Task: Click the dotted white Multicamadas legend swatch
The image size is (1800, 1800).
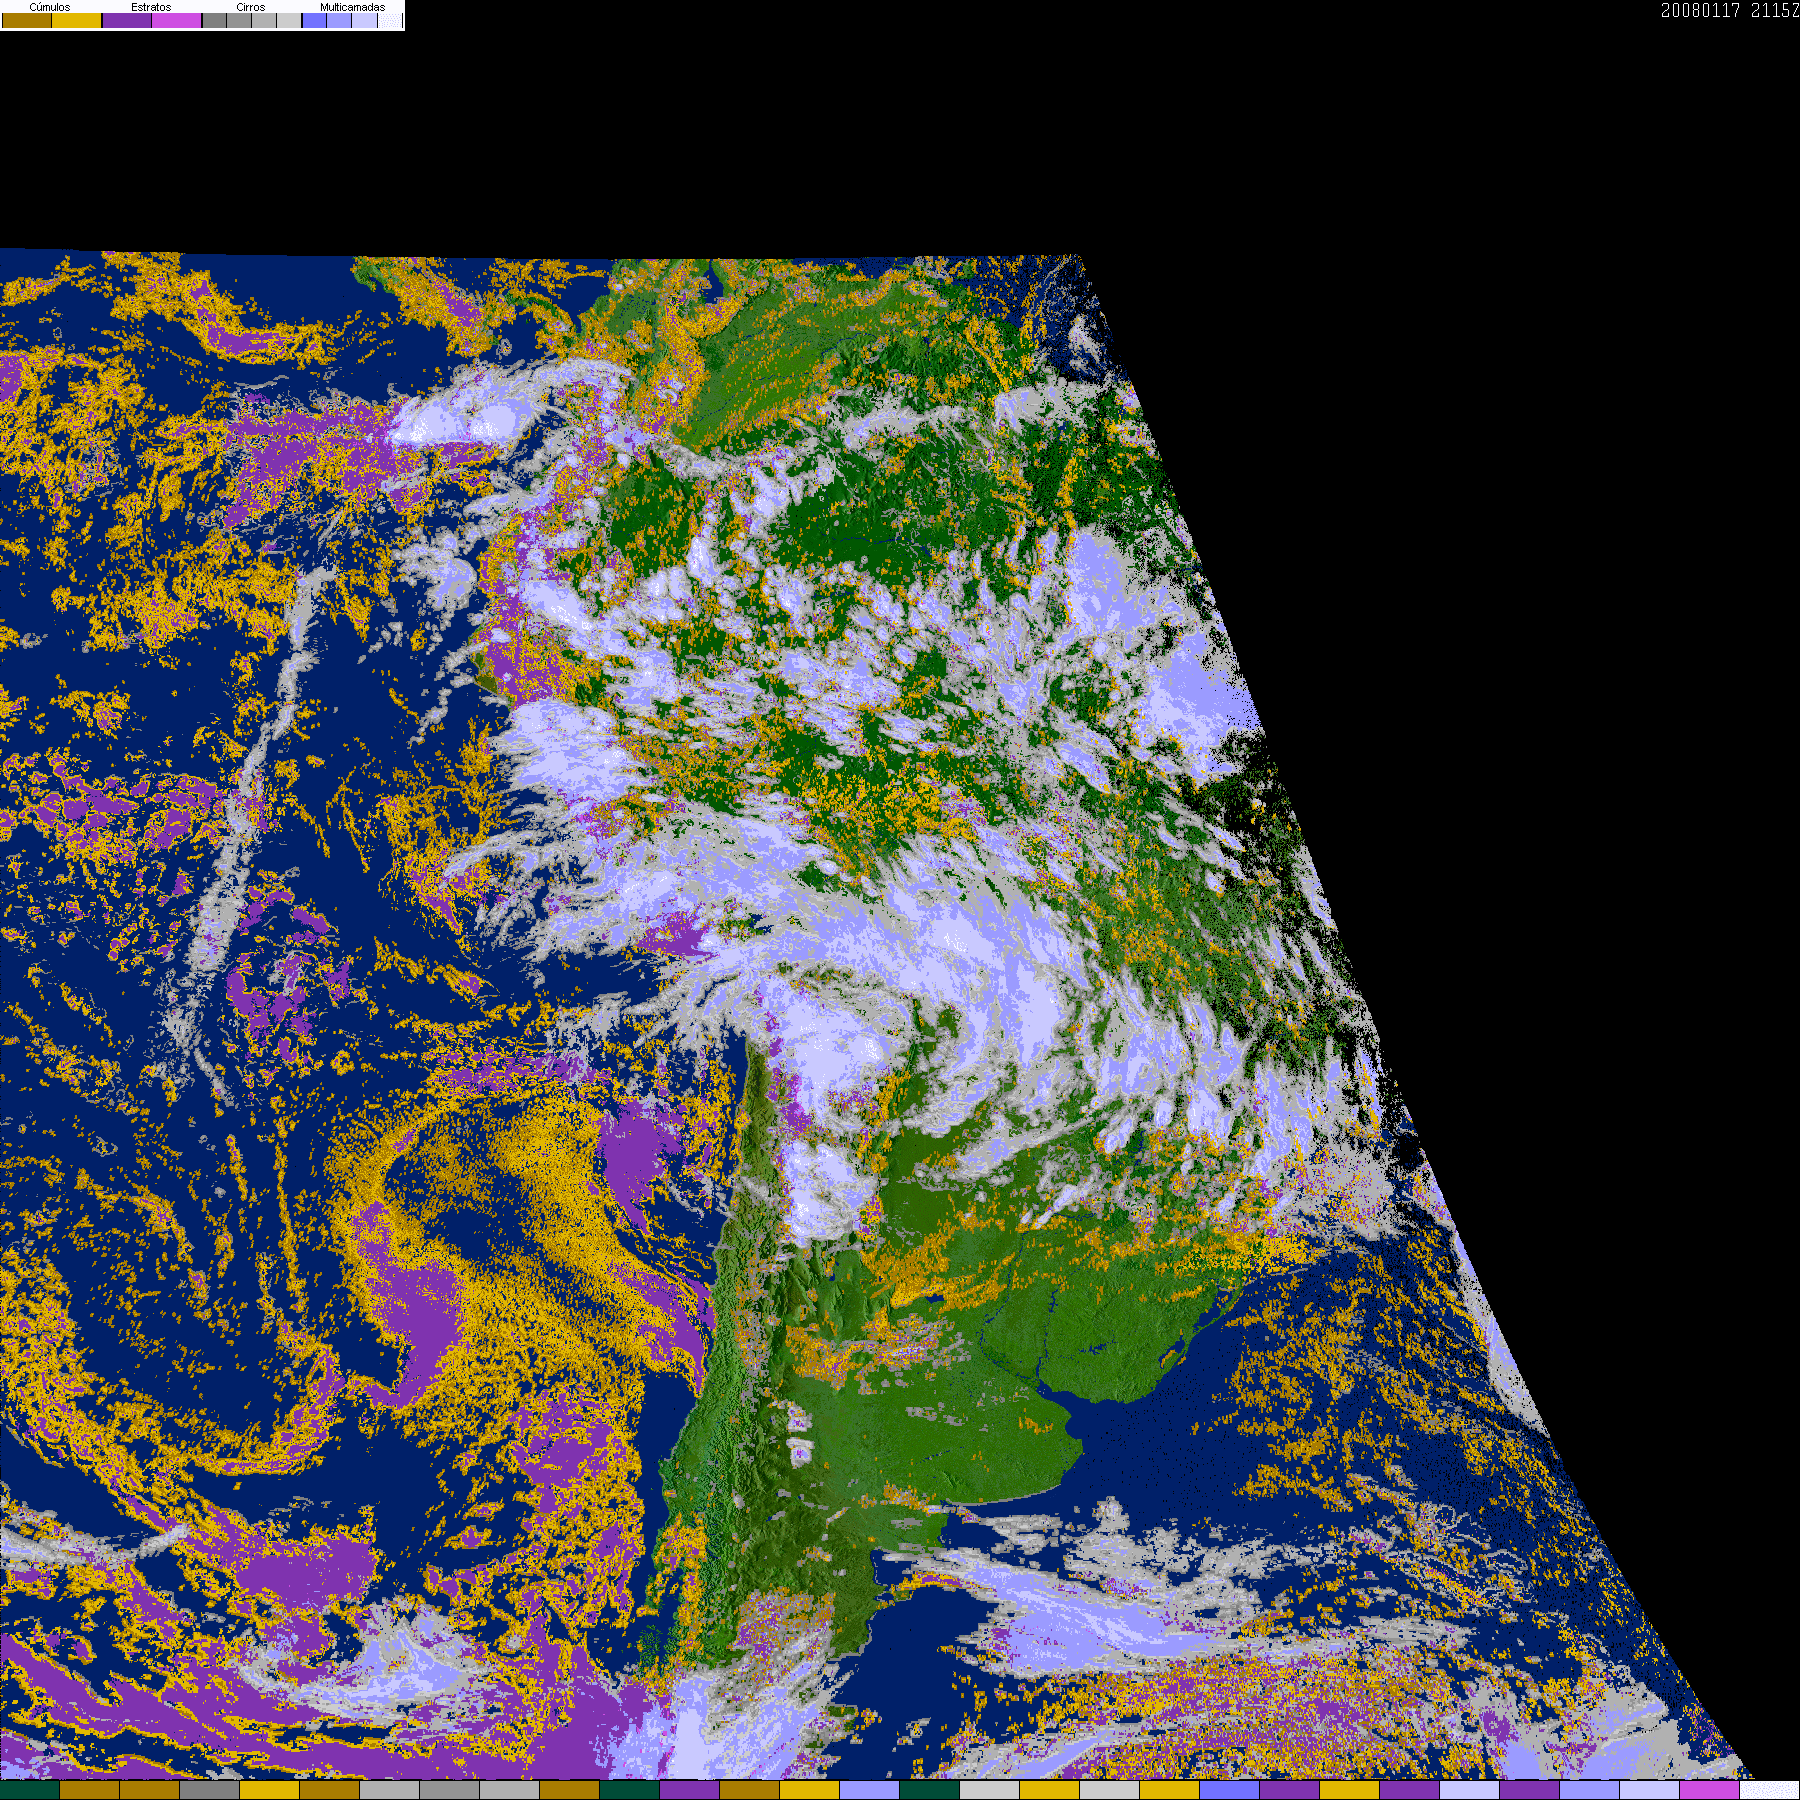Action: pyautogui.click(x=390, y=20)
